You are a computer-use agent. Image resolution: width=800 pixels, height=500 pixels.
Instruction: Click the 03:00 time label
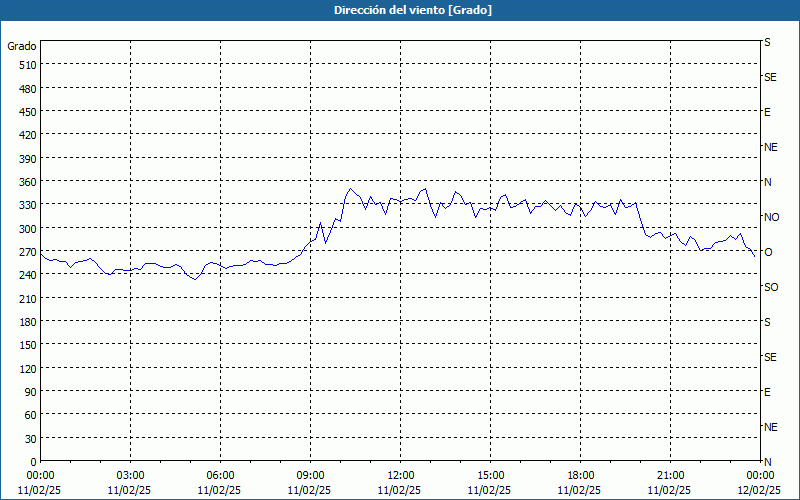point(130,476)
